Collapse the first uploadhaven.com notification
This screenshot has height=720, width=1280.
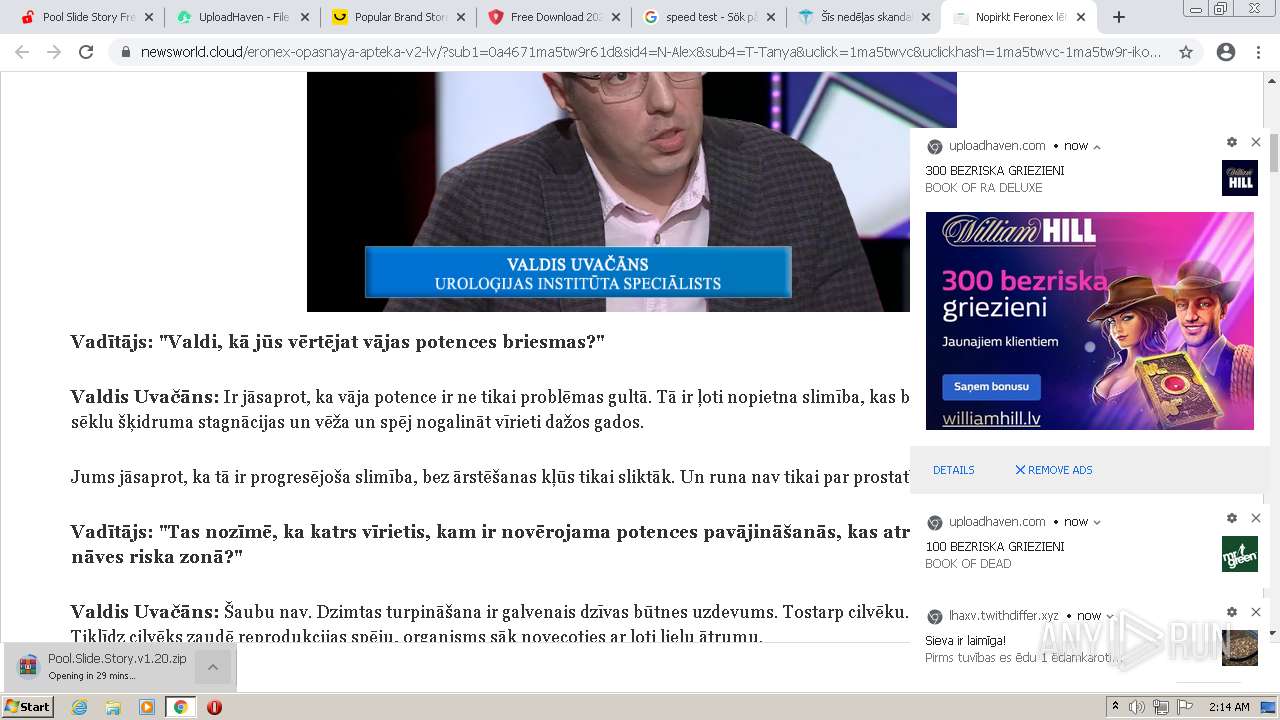tap(1097, 146)
